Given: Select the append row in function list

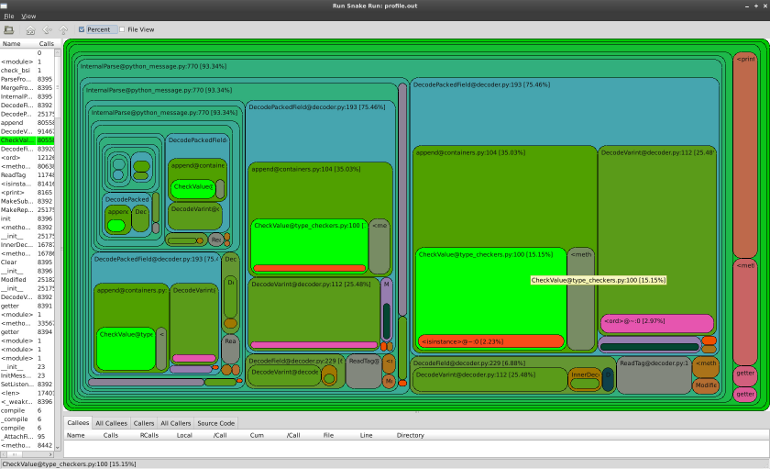Looking at the screenshot, I should coord(27,123).
